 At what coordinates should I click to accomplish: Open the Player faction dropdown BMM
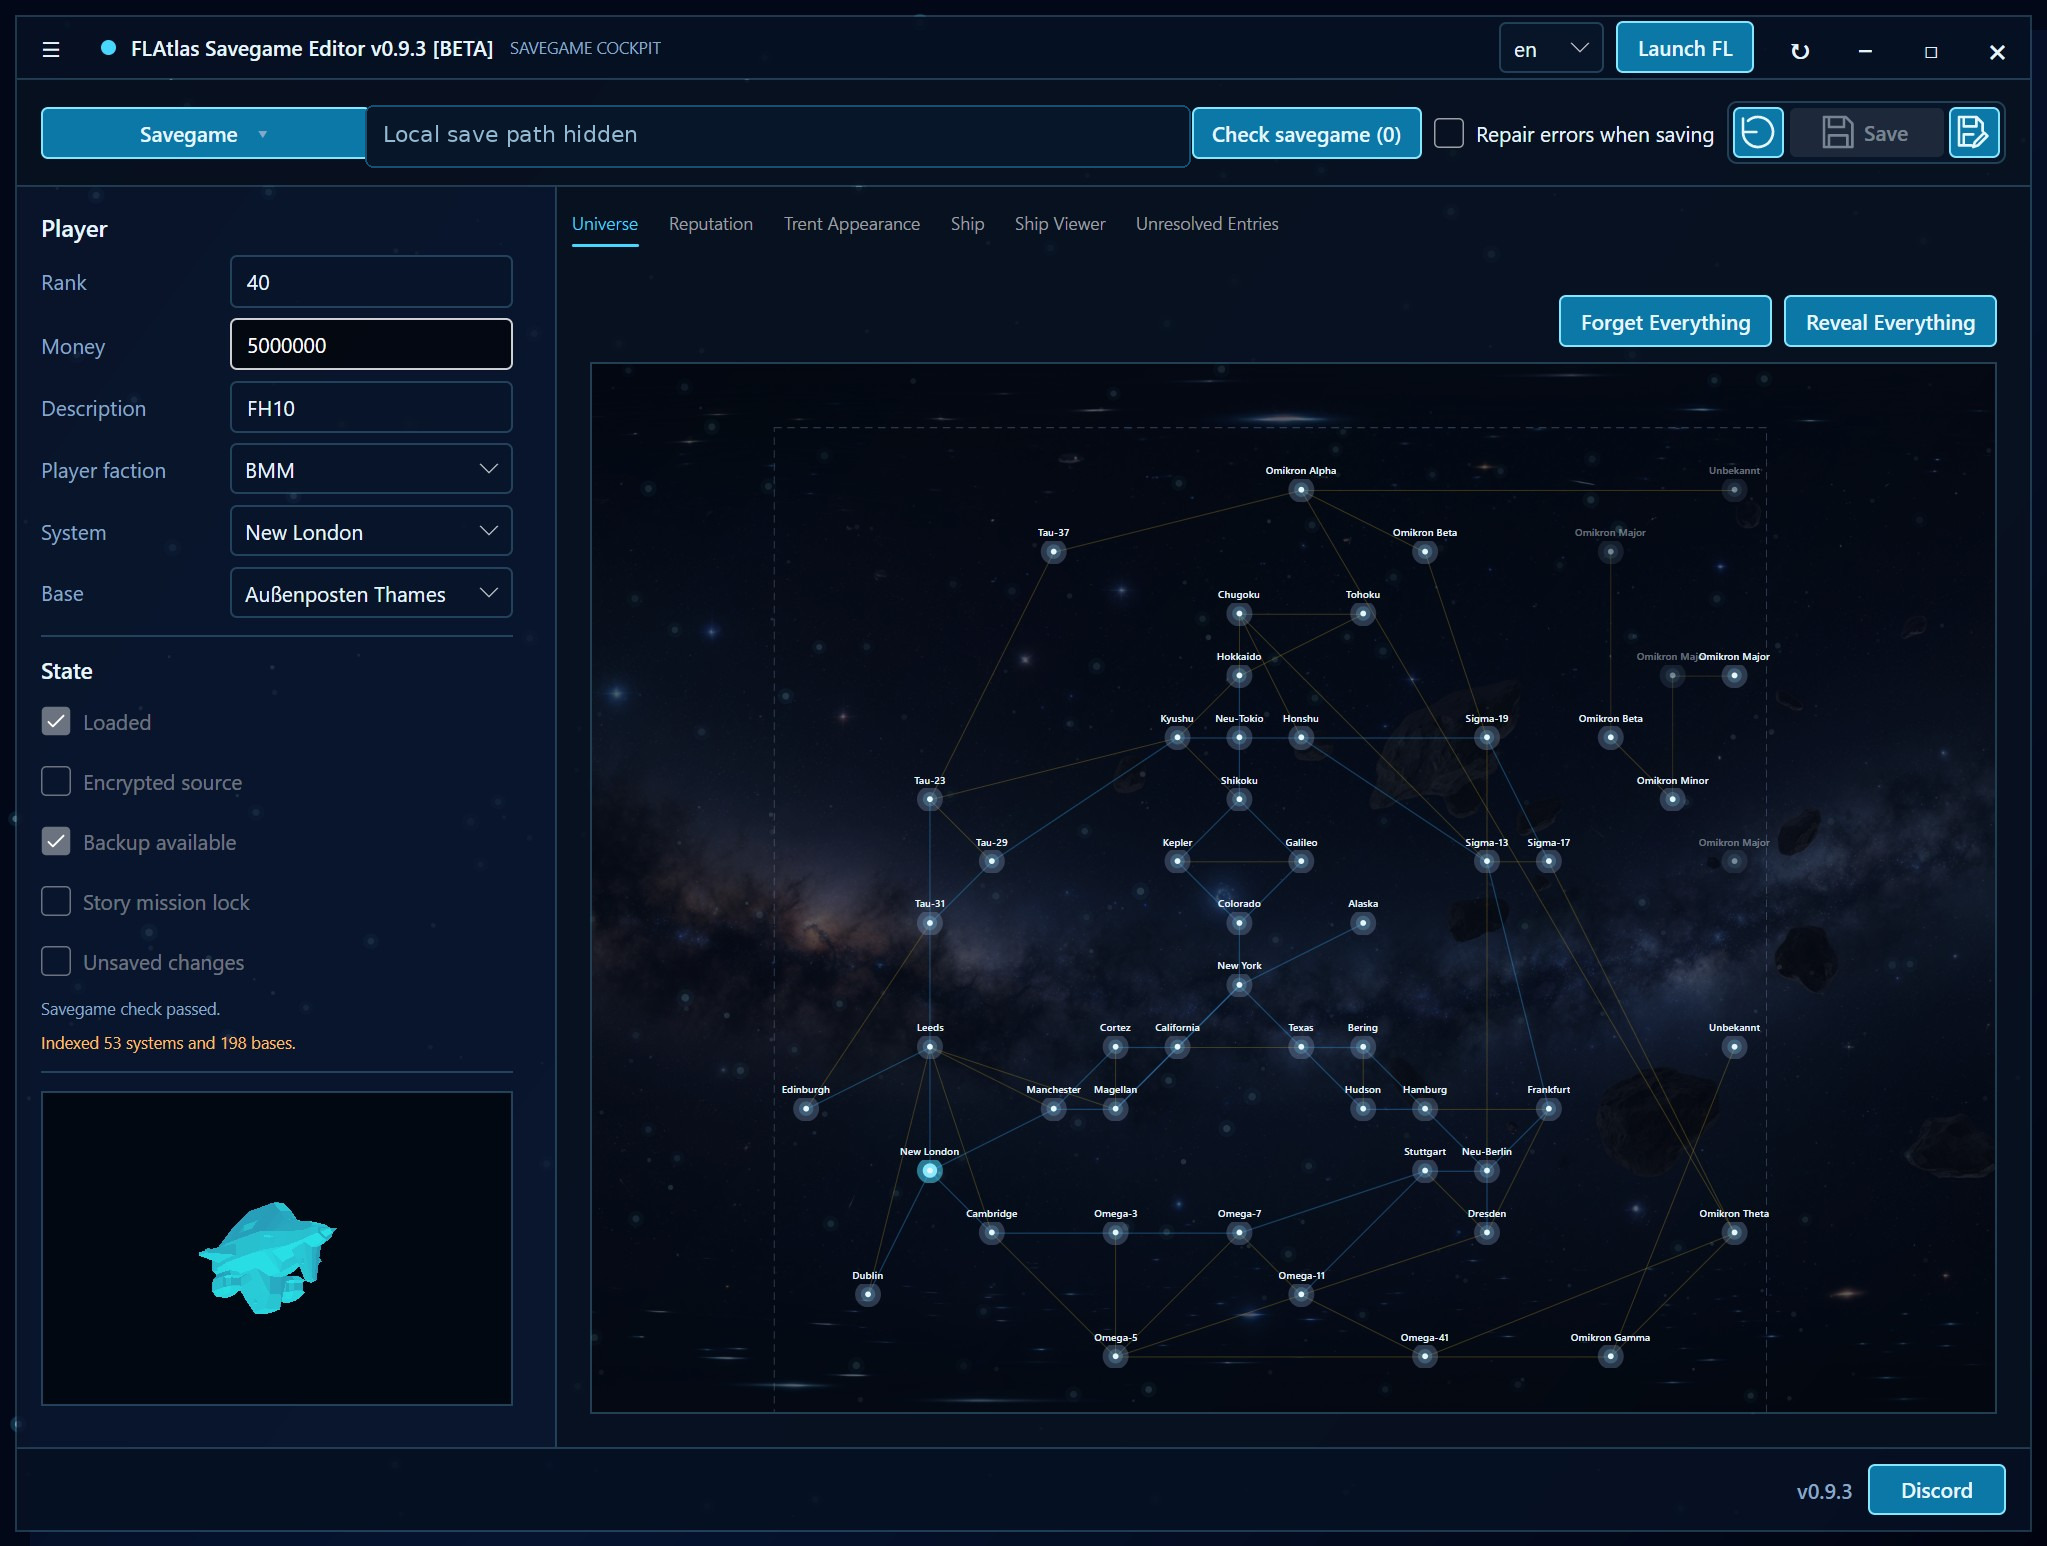(x=371, y=469)
